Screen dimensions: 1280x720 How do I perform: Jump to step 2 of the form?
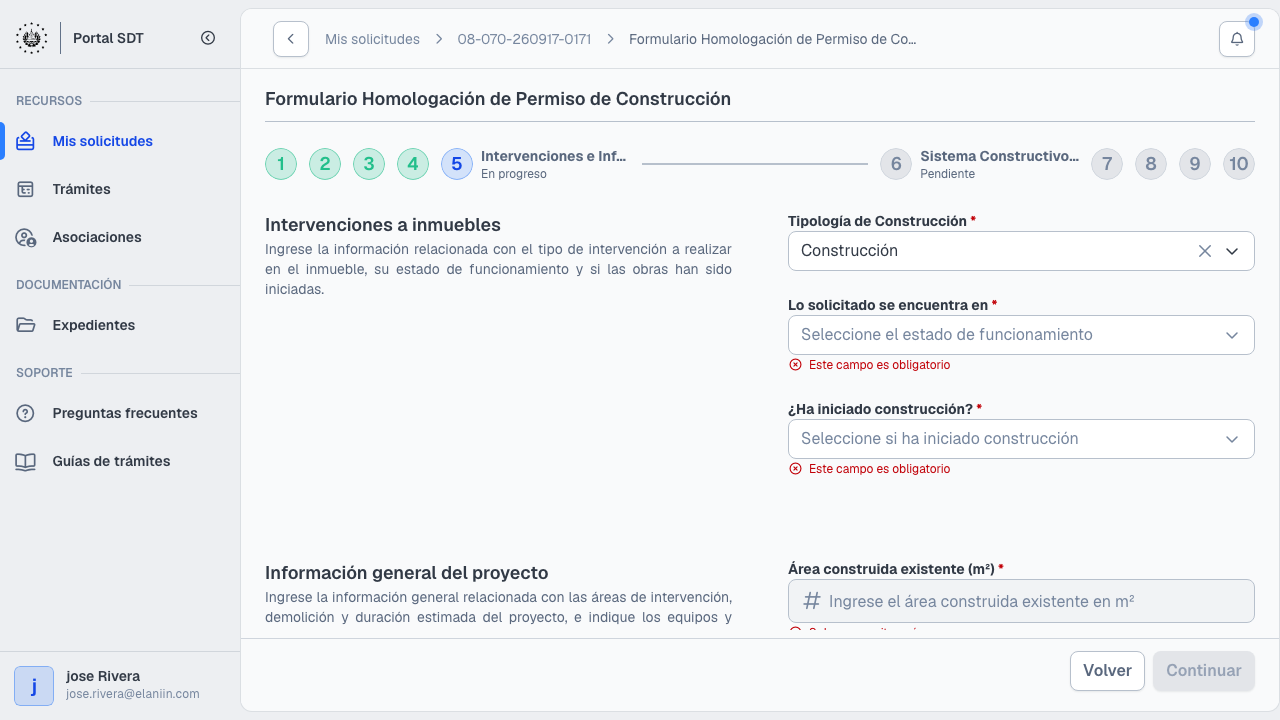(325, 164)
